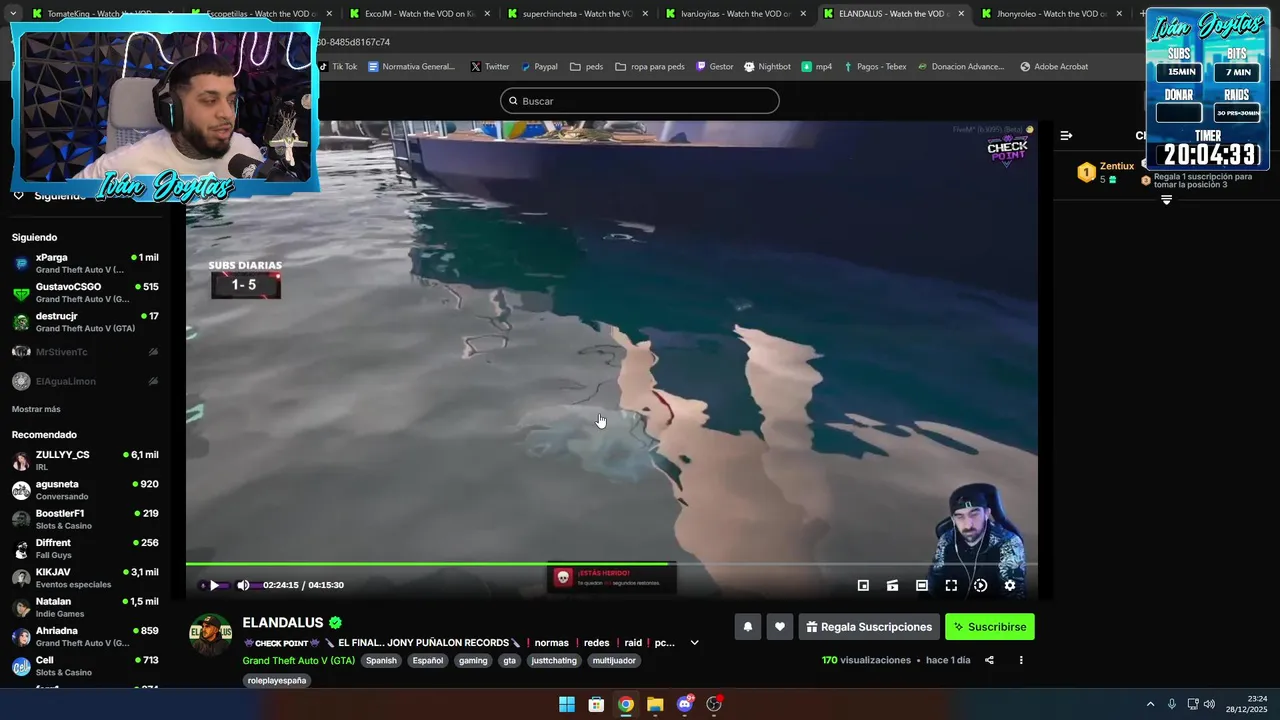Open the ELANDALUS channel avatar
This screenshot has width=1280, height=720.
211,636
